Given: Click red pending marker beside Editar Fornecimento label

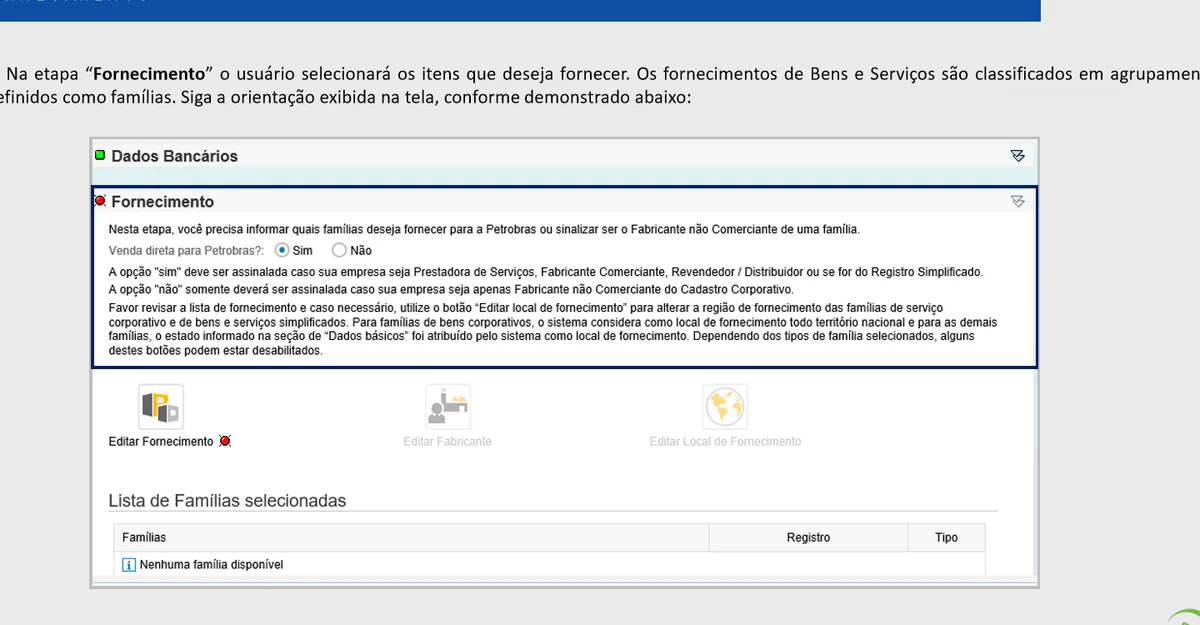Looking at the screenshot, I should point(225,441).
